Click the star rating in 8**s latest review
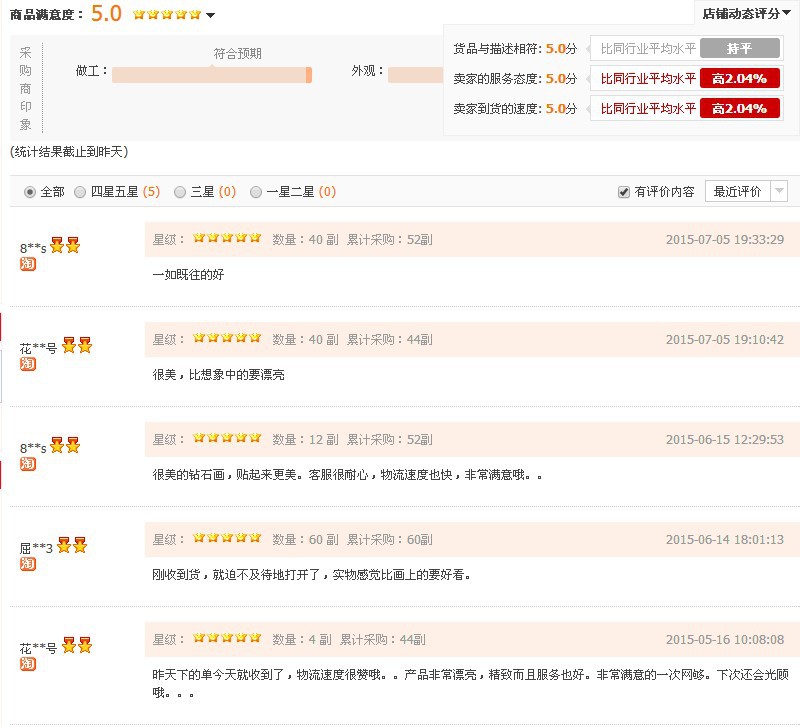Image resolution: width=809 pixels, height=727 pixels. point(227,238)
